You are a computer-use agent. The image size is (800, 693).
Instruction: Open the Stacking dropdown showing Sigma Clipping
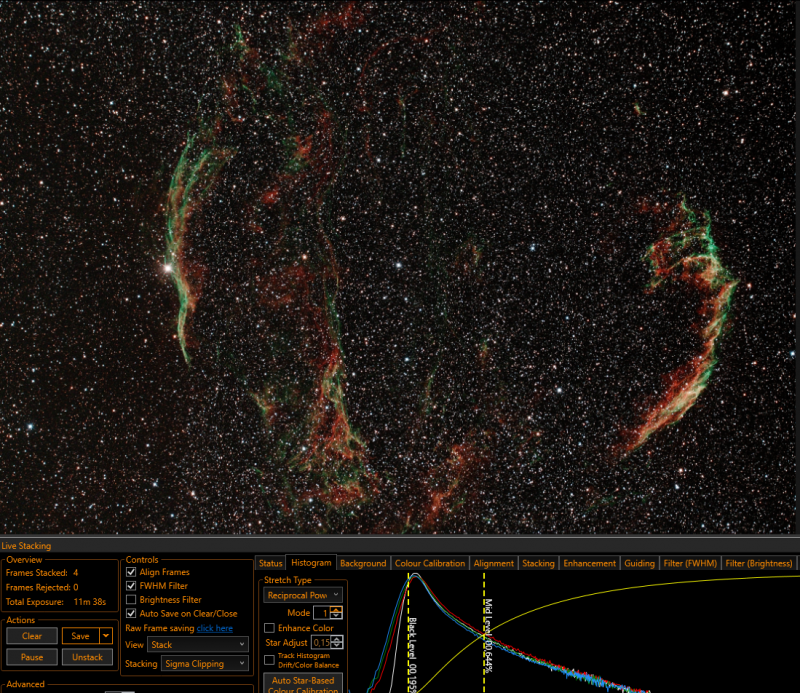pos(205,663)
